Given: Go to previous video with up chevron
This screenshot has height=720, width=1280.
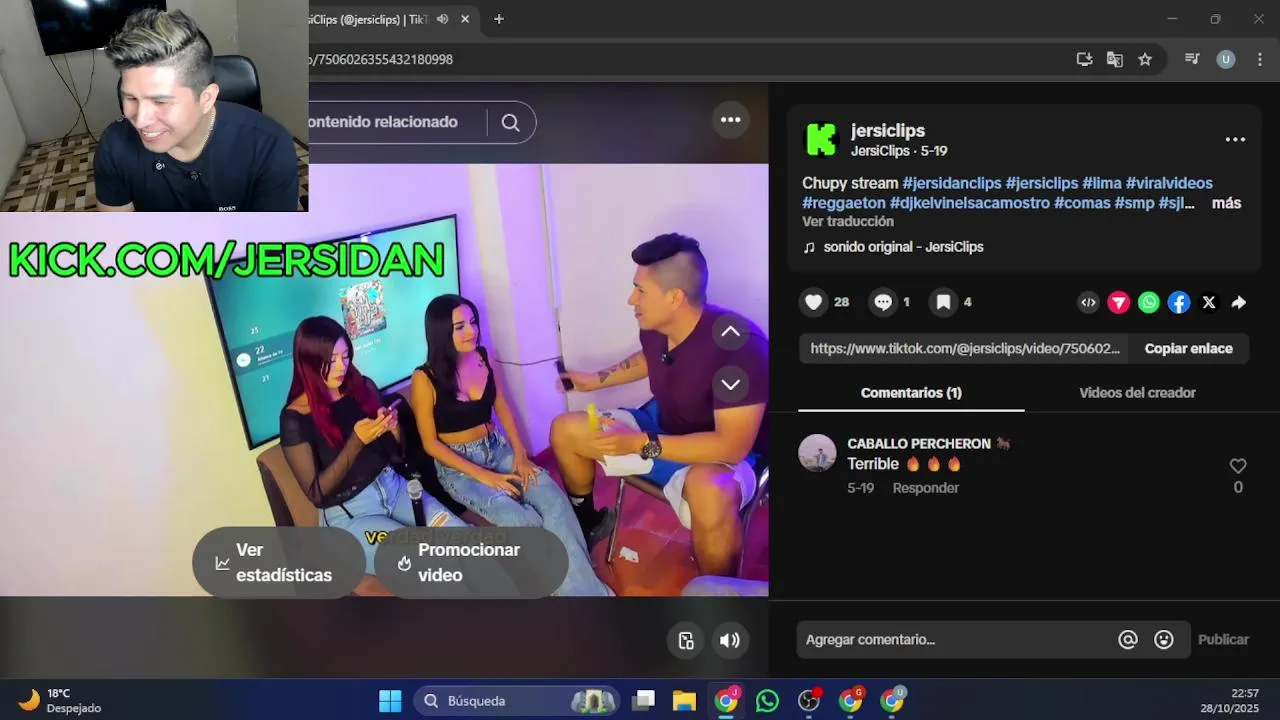Looking at the screenshot, I should coord(731,332).
